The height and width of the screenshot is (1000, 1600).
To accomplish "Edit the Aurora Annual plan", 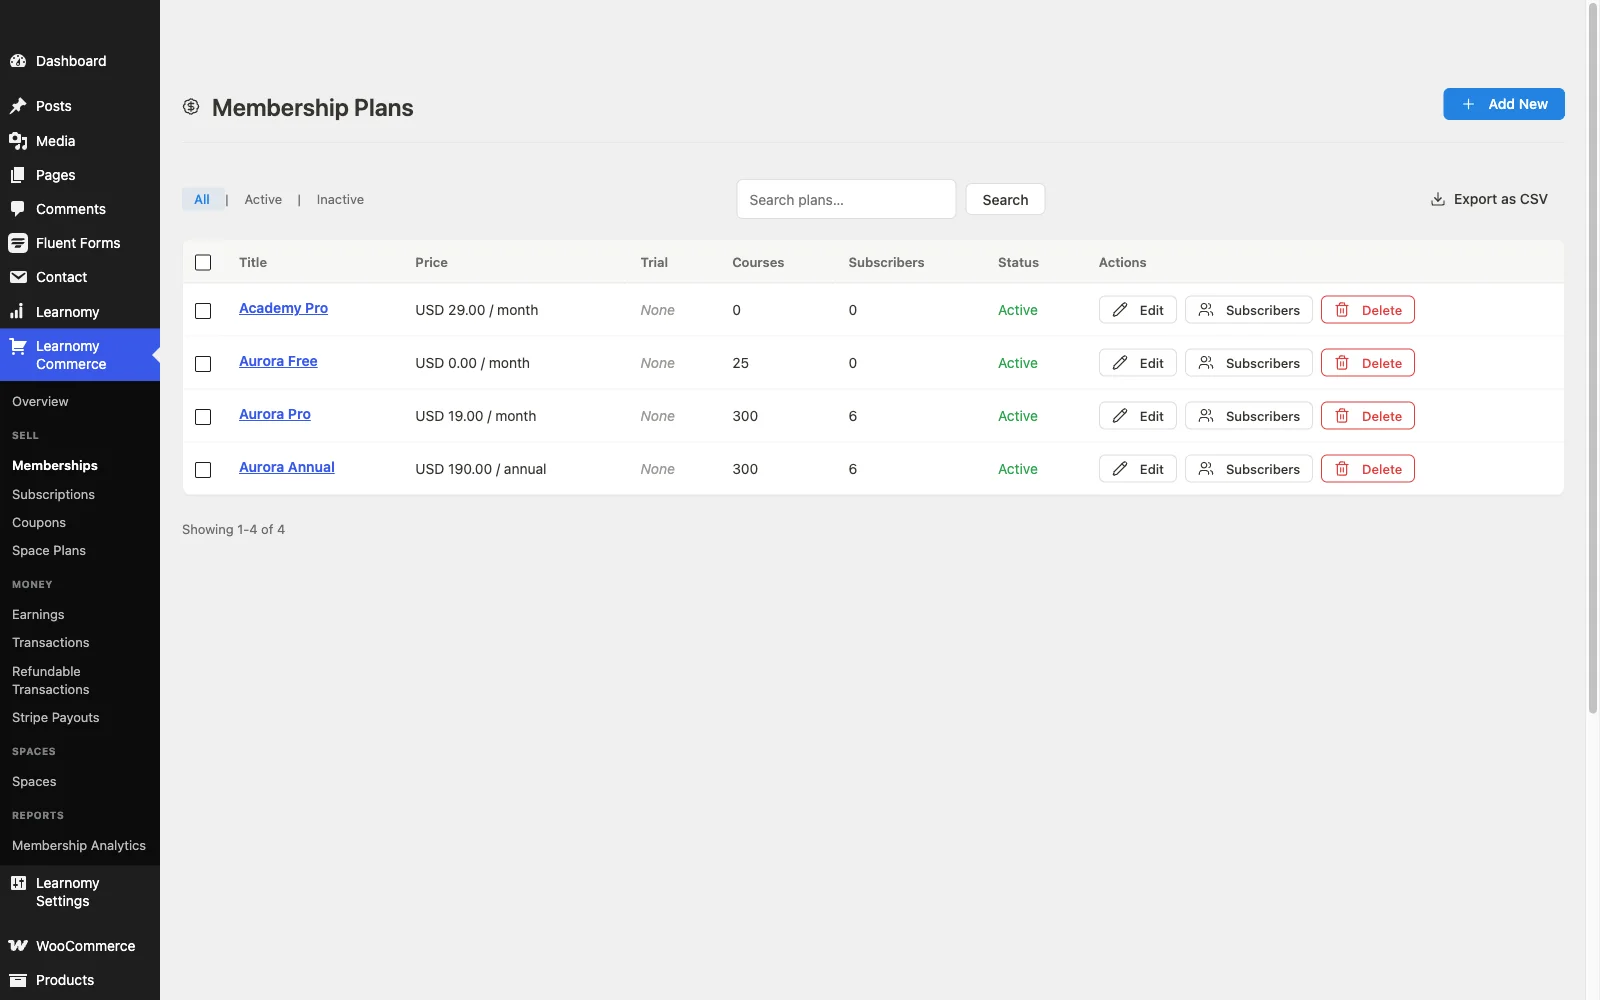I will pyautogui.click(x=1138, y=469).
